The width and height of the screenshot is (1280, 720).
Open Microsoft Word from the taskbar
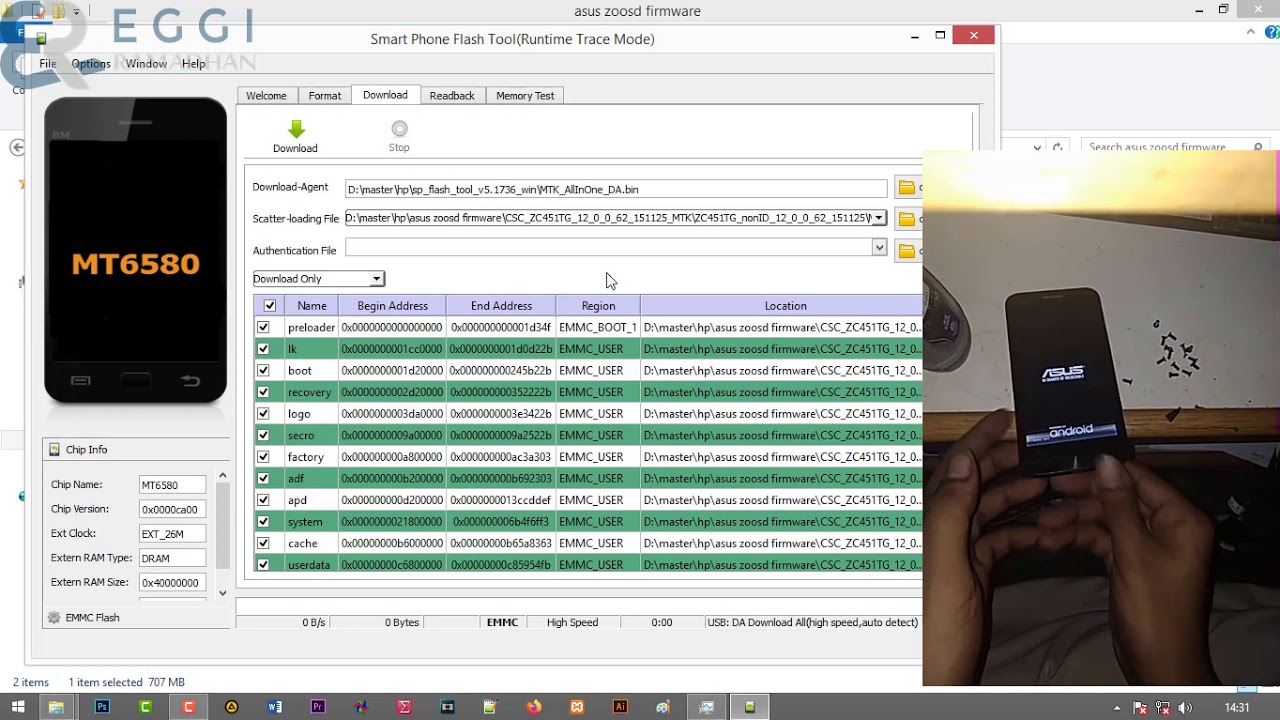pos(275,707)
